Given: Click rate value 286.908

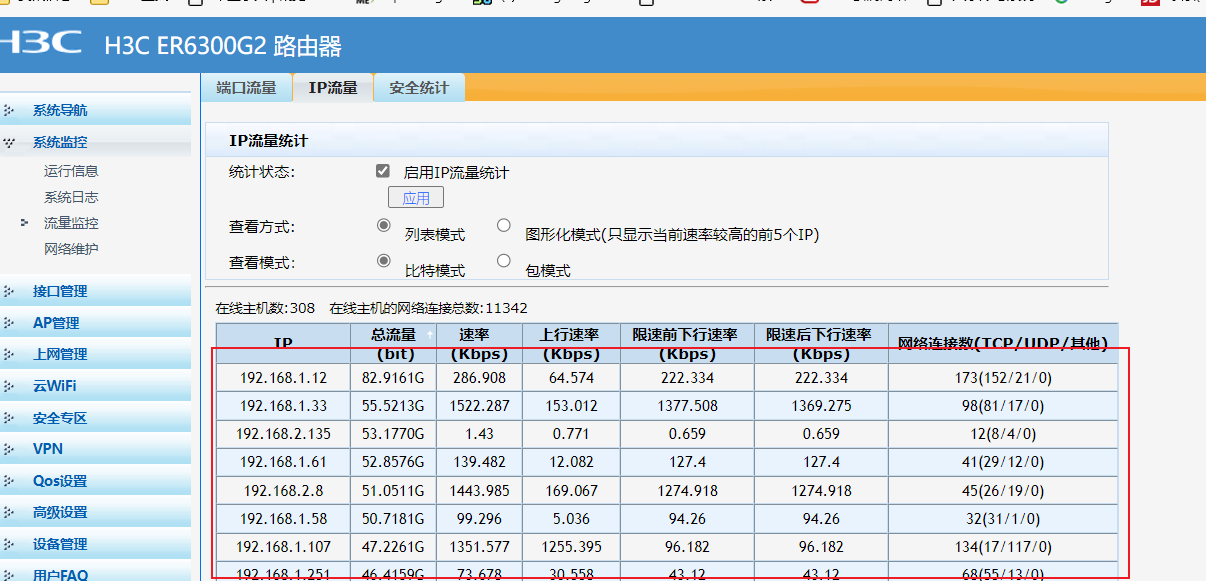Looking at the screenshot, I should pos(479,378).
